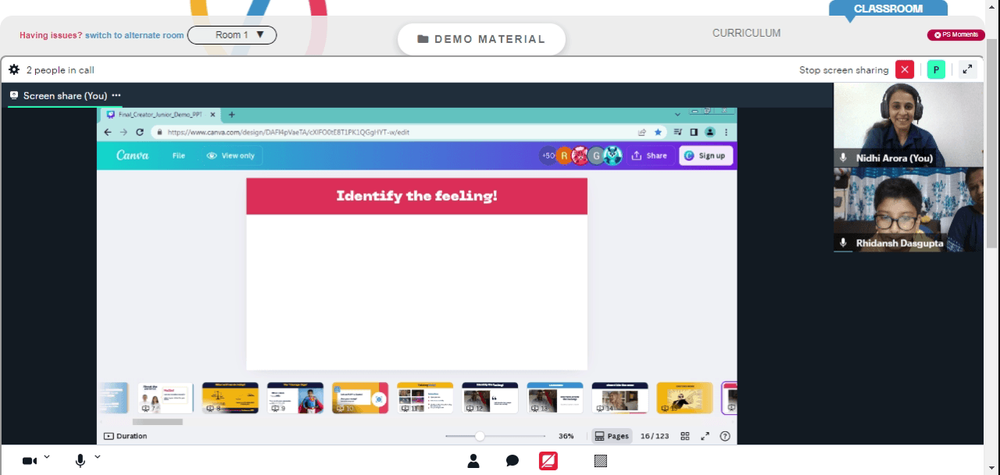1000x475 pixels.
Task: Open browser media control icon
Action: (x=678, y=132)
